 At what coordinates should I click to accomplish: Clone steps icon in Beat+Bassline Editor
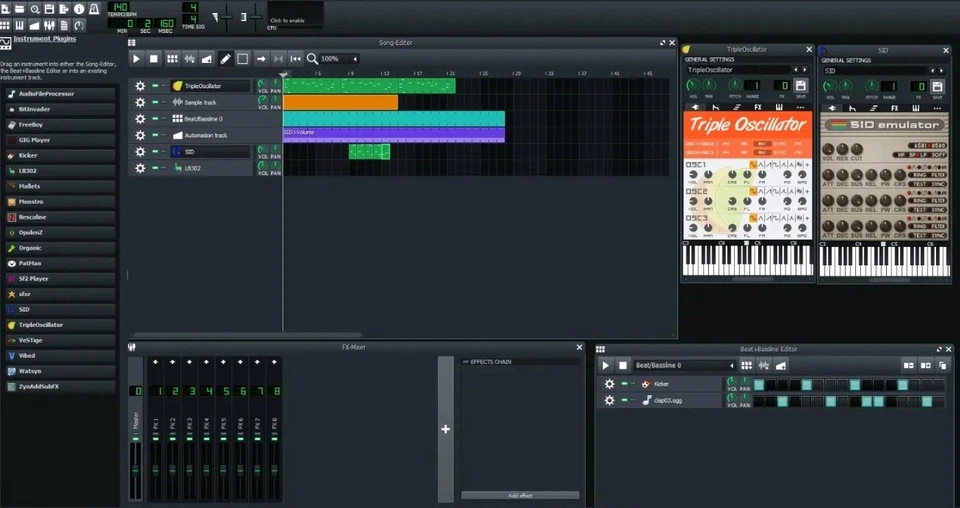943,365
